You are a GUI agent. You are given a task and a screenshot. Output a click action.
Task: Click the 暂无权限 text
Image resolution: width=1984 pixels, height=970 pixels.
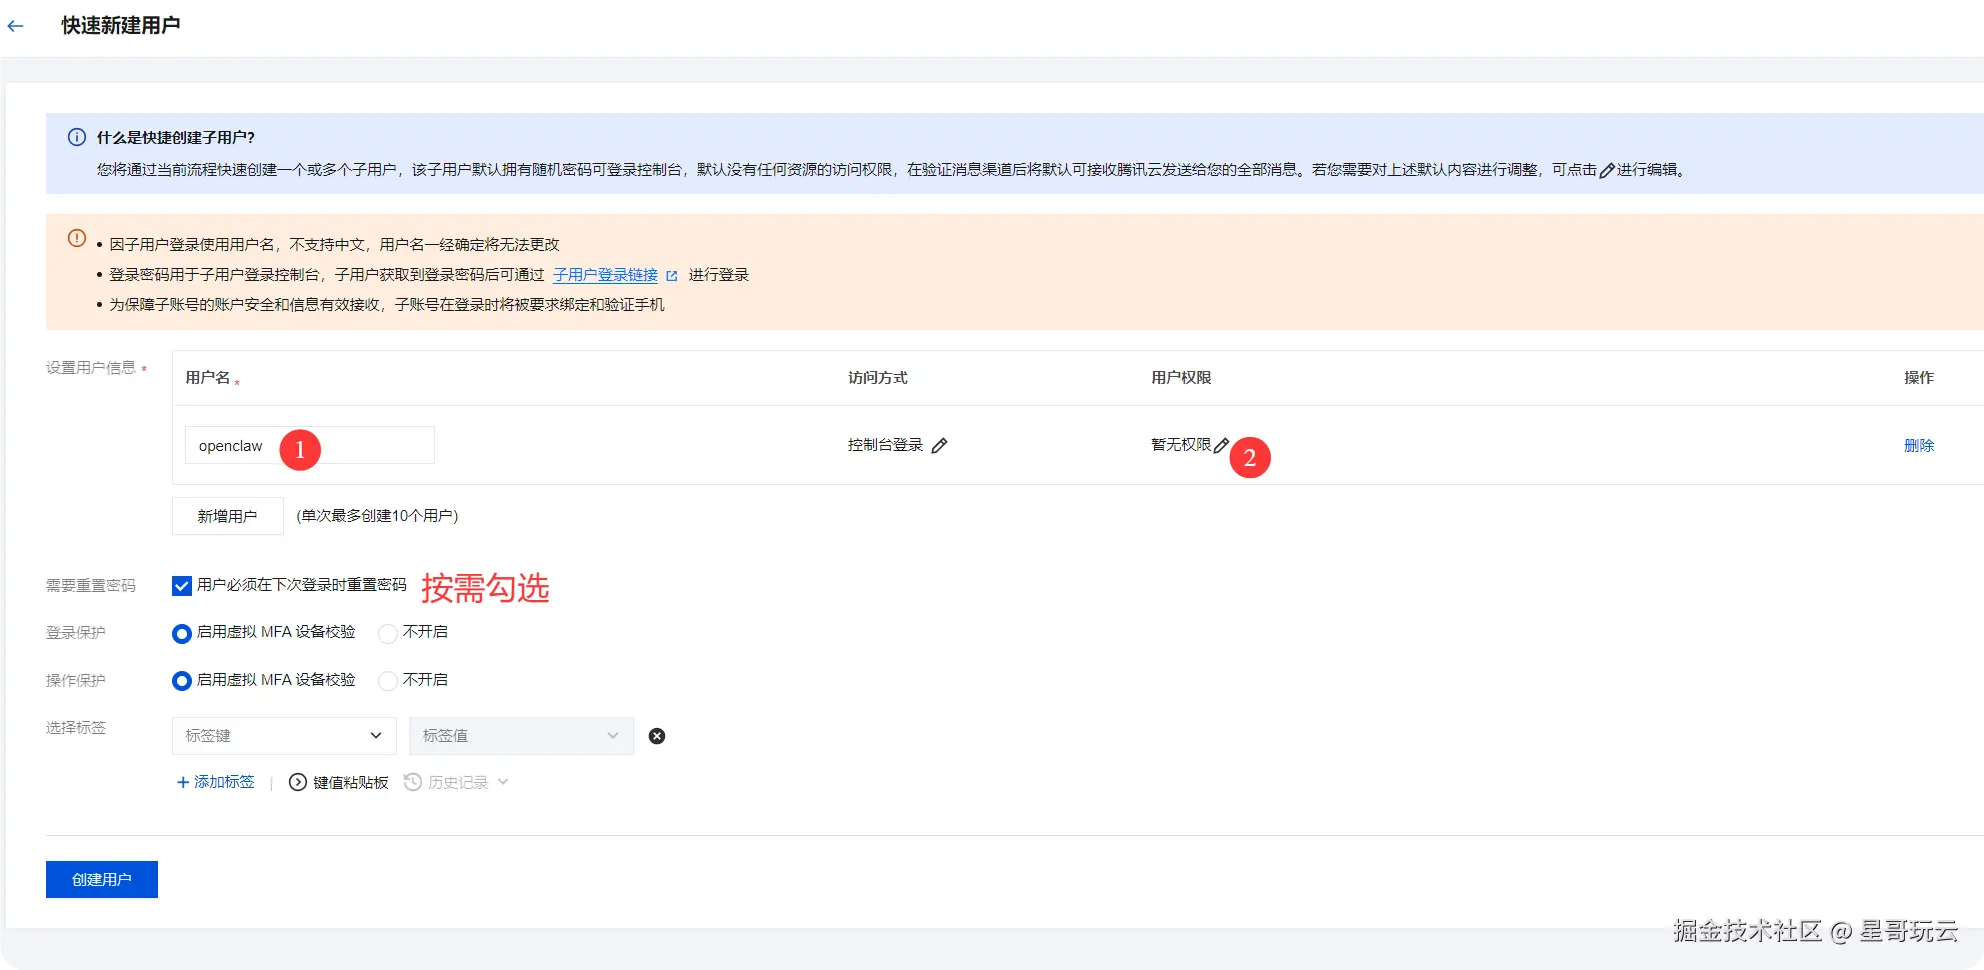1181,445
